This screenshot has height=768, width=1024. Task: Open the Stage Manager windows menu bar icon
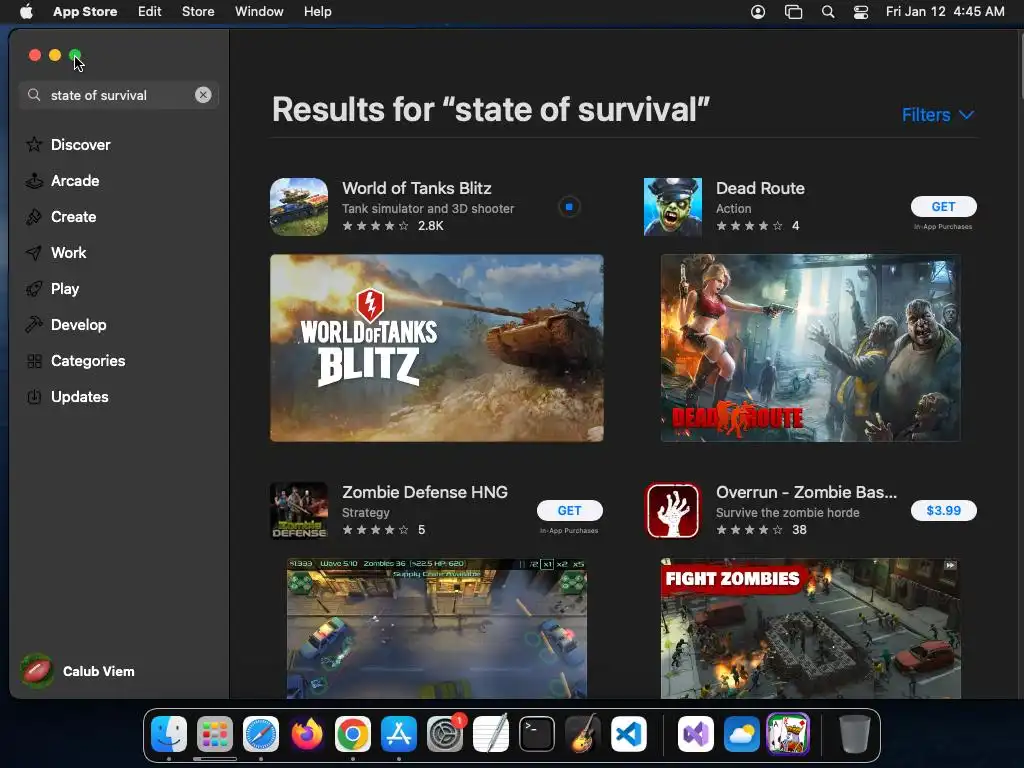pyautogui.click(x=793, y=12)
